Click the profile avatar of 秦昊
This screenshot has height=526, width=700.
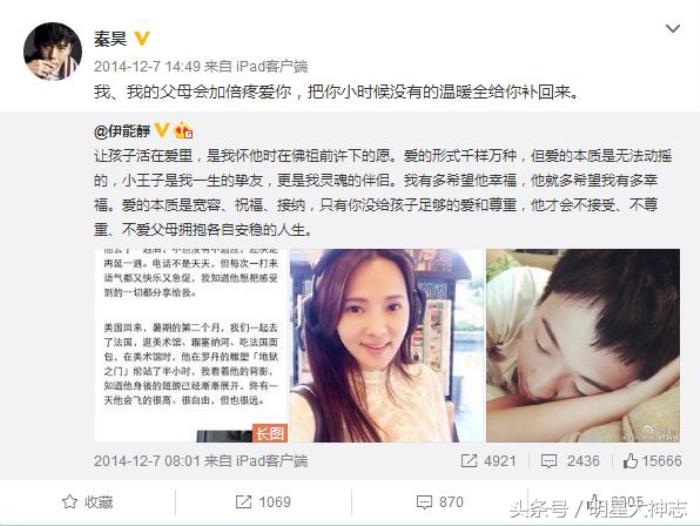(x=53, y=51)
